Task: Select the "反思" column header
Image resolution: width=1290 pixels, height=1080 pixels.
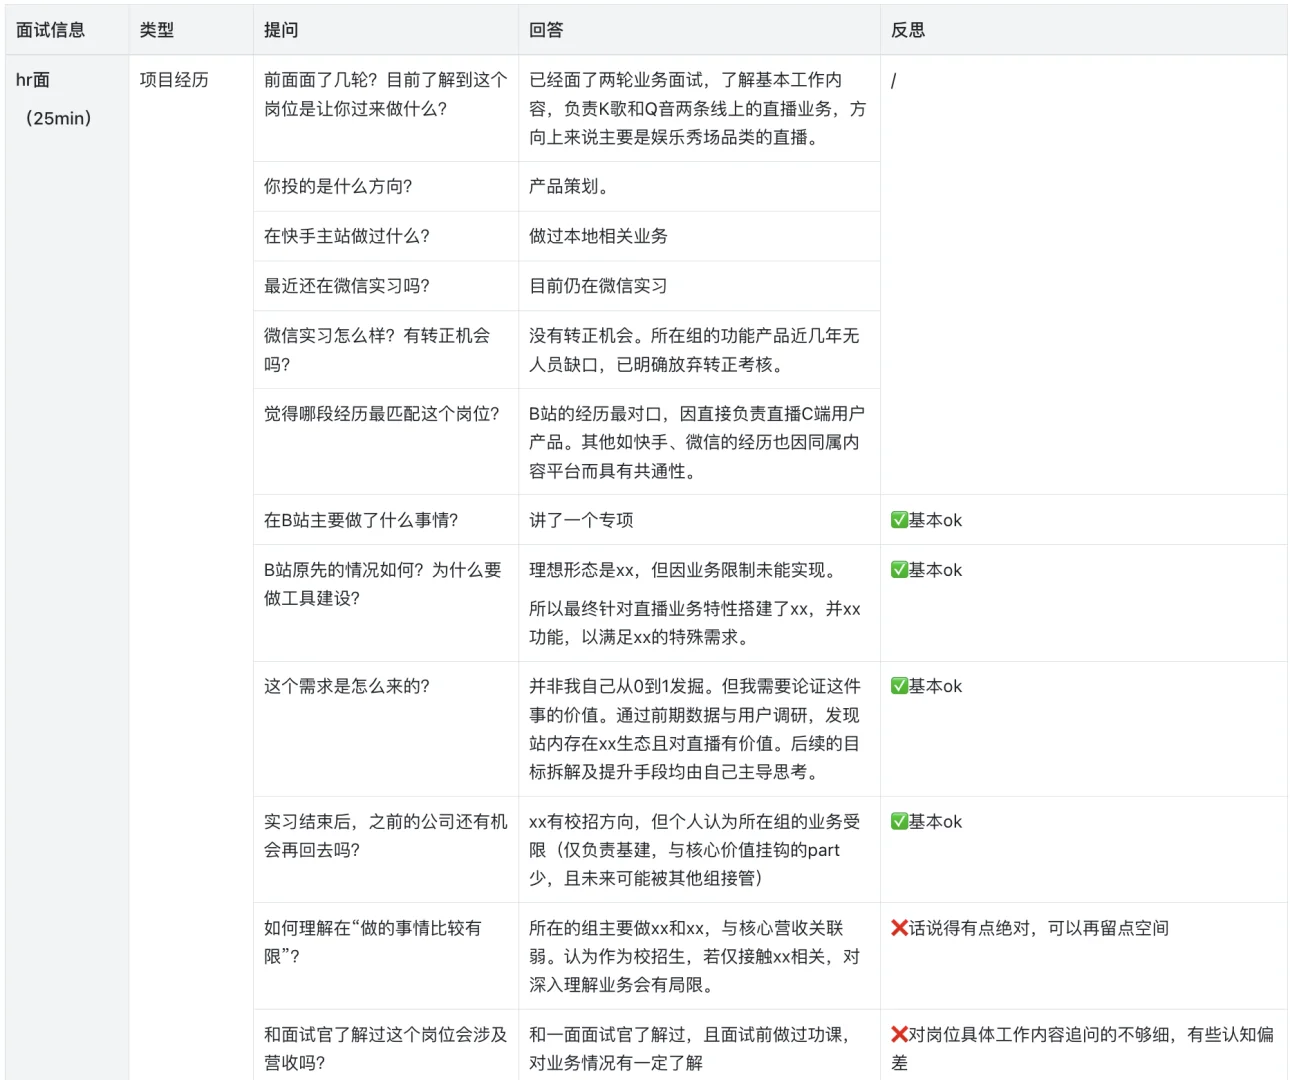Action: tap(906, 29)
